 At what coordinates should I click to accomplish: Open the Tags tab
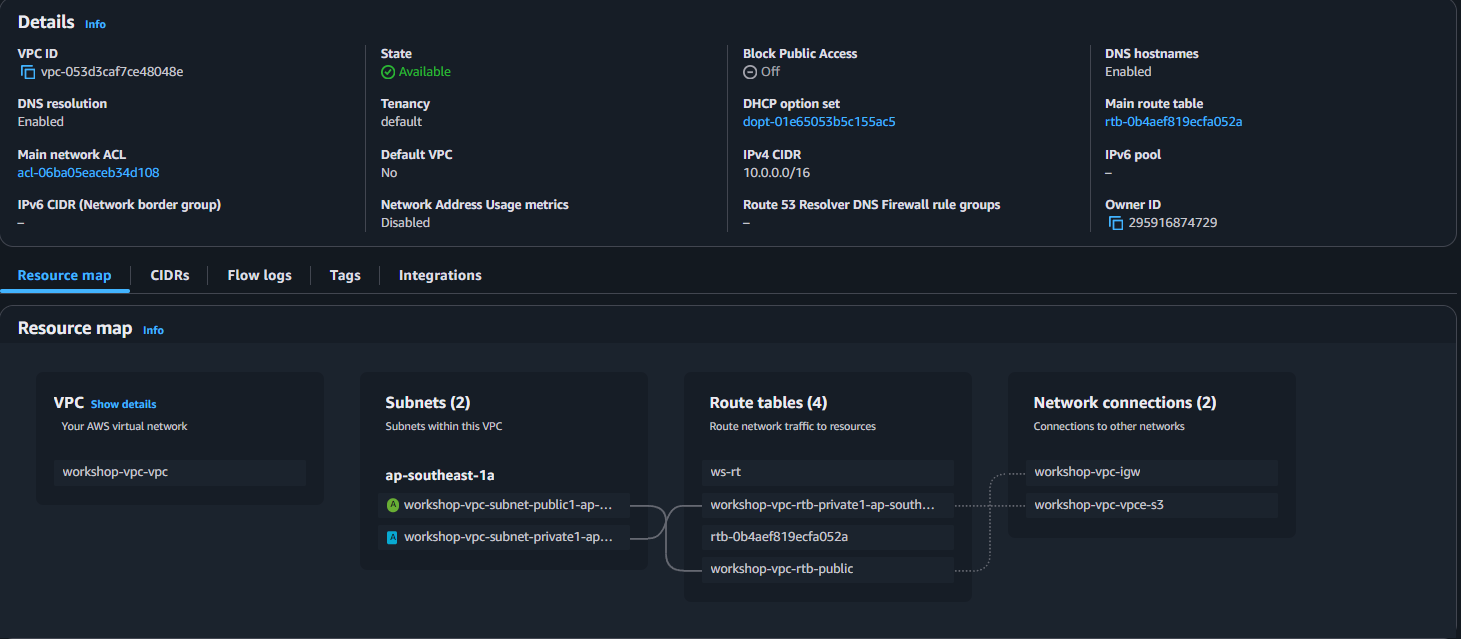pos(344,275)
